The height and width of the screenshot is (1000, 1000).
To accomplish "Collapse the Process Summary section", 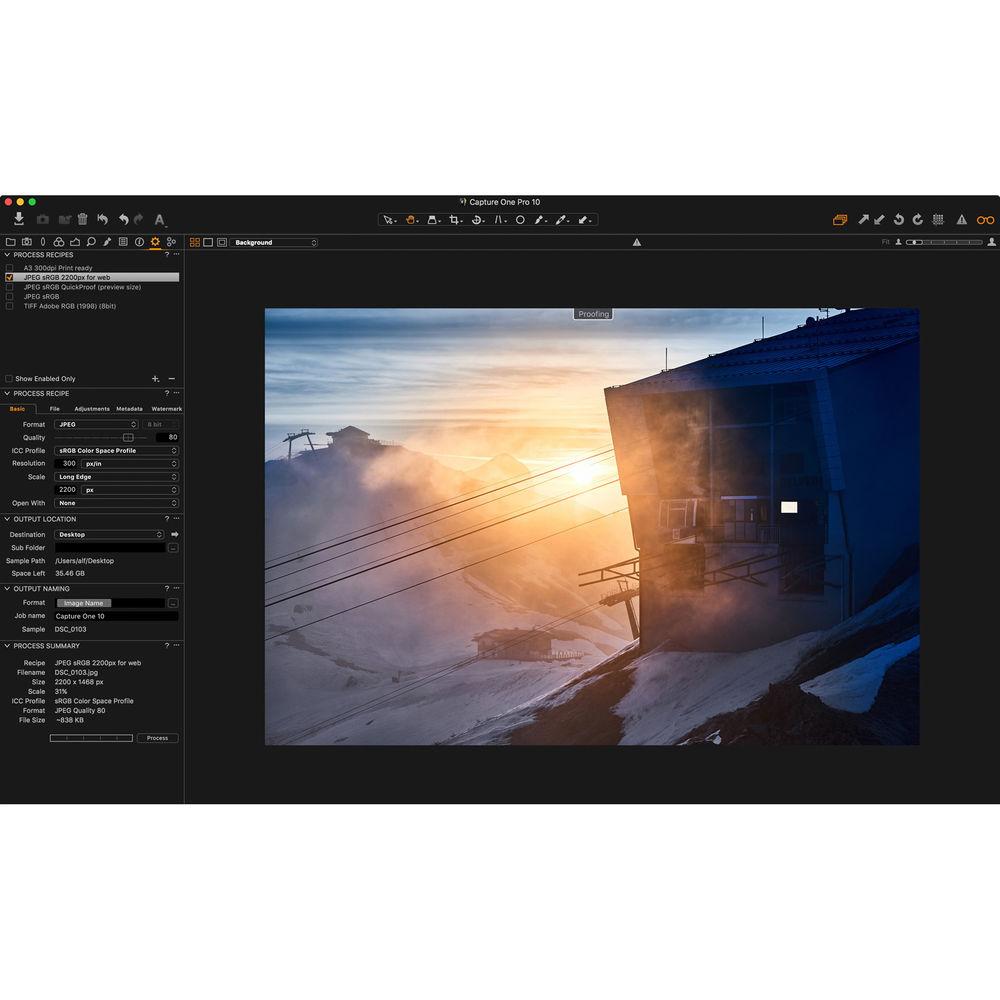I will coord(8,645).
